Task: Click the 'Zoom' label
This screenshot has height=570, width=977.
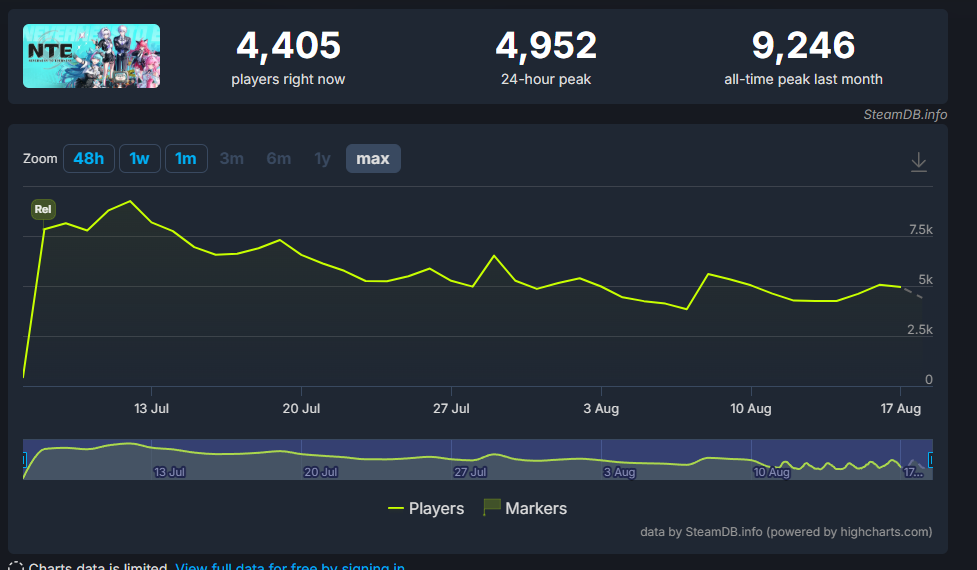Action: [x=40, y=158]
